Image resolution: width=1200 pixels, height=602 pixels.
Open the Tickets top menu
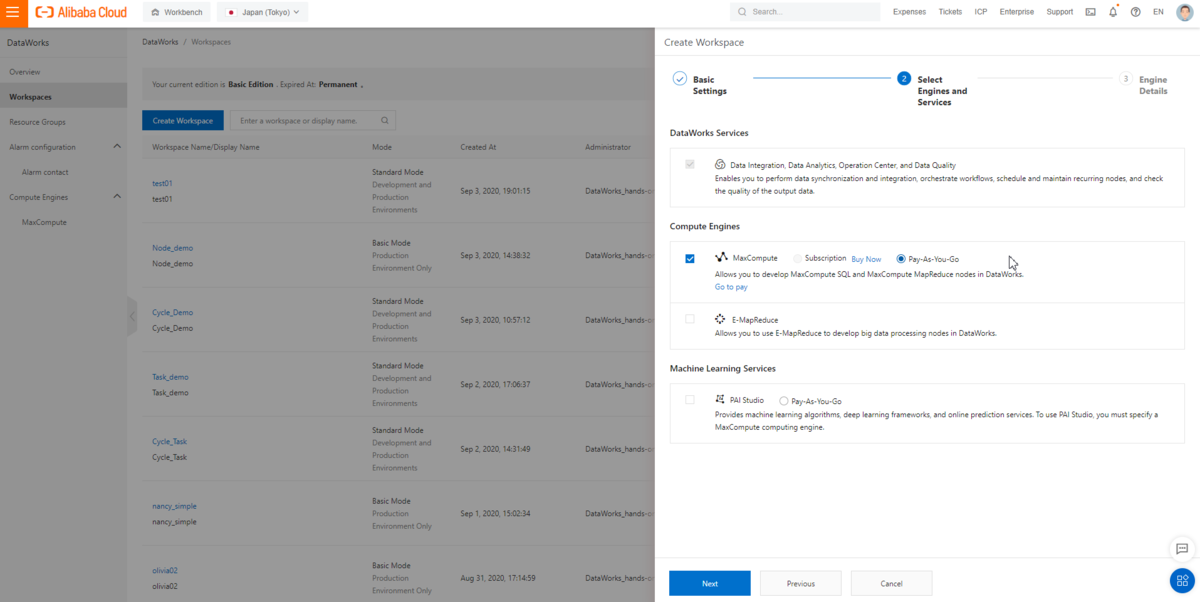click(x=950, y=12)
